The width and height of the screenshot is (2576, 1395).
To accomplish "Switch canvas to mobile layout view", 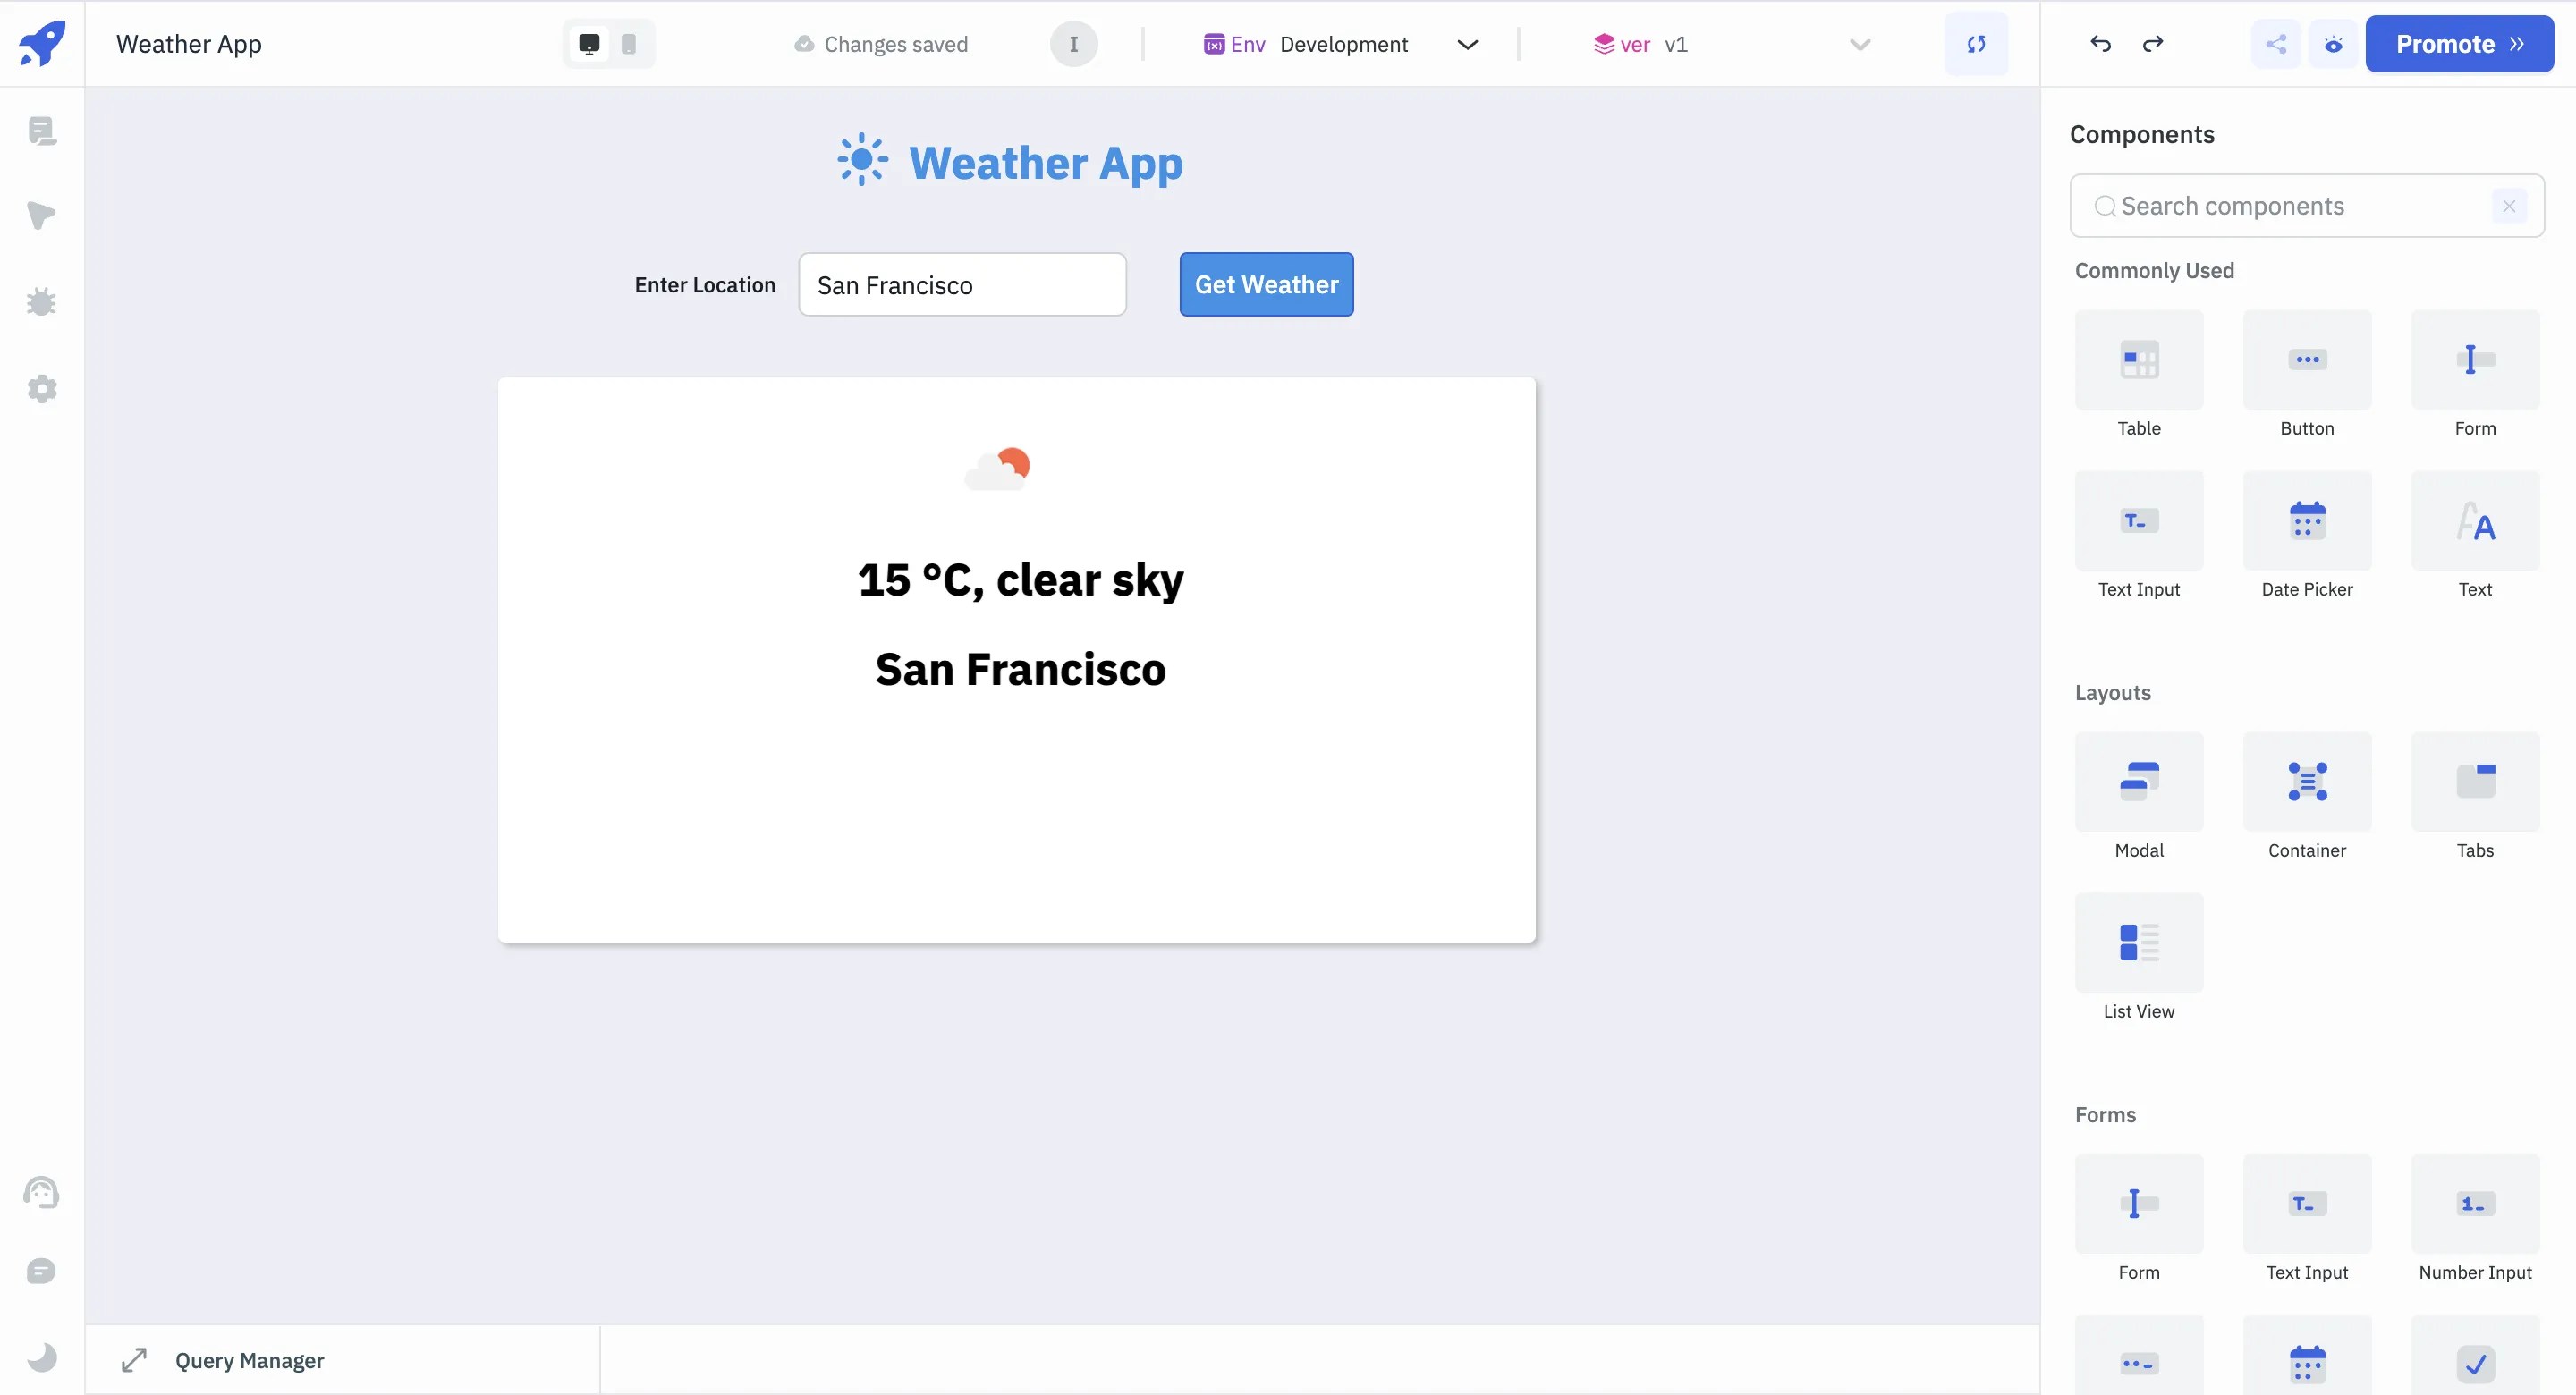I will click(628, 44).
